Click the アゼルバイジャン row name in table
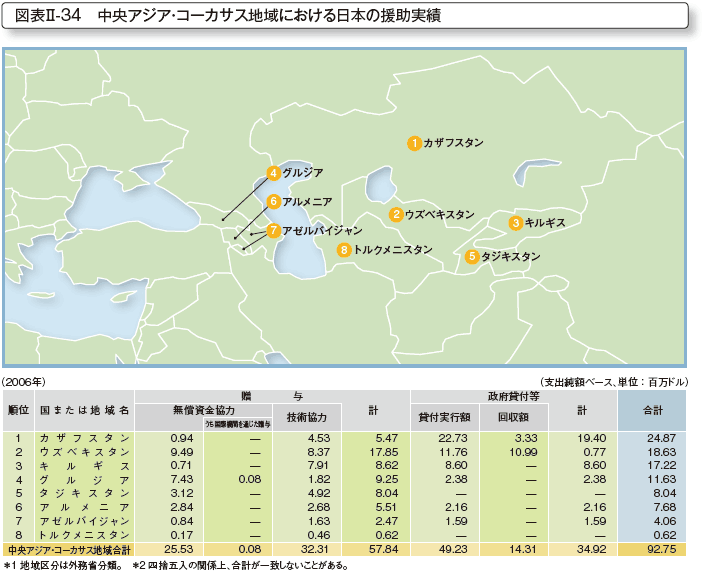704x571 pixels. [x=84, y=522]
